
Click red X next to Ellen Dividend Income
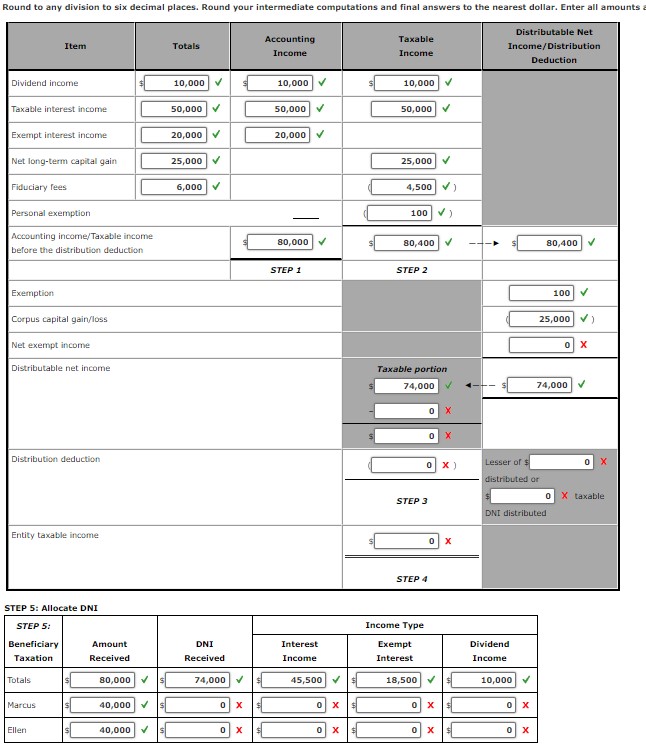(526, 729)
